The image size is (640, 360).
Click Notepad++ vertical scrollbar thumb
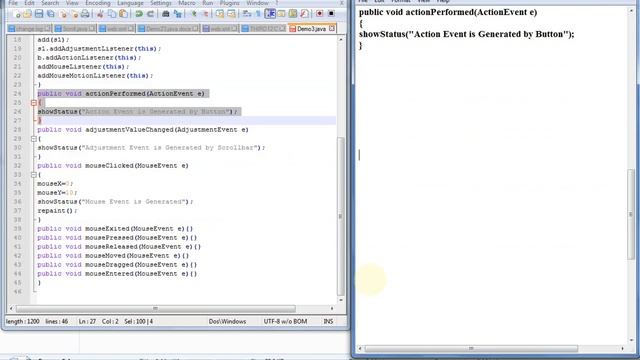click(x=341, y=216)
